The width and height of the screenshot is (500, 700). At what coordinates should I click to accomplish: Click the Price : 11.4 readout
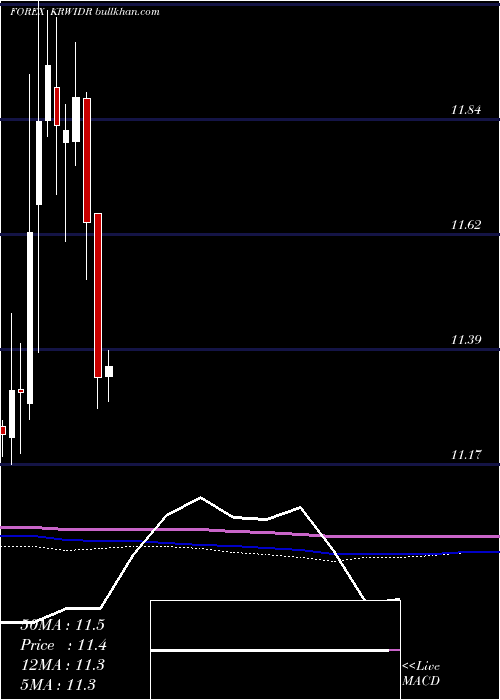coord(63,645)
